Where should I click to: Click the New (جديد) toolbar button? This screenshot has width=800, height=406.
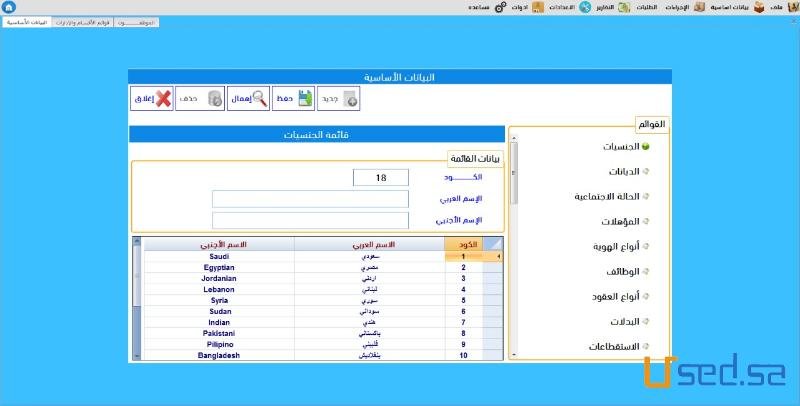pyautogui.click(x=339, y=98)
